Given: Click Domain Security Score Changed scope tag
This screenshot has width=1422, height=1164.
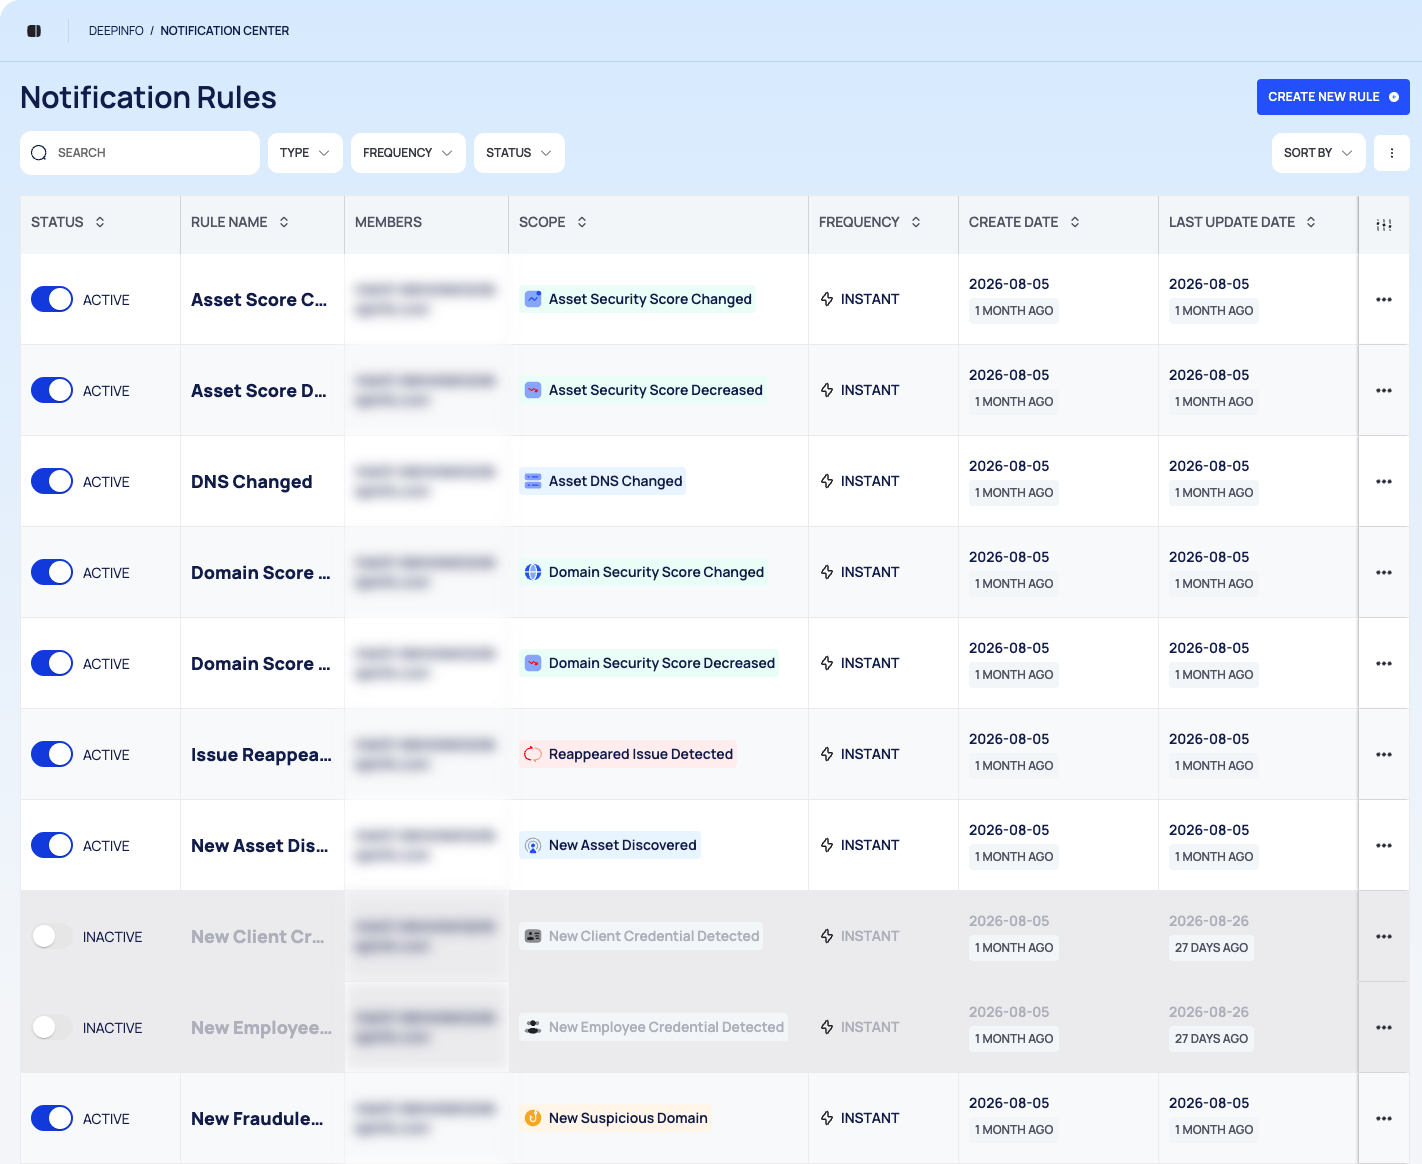Looking at the screenshot, I should point(644,572).
